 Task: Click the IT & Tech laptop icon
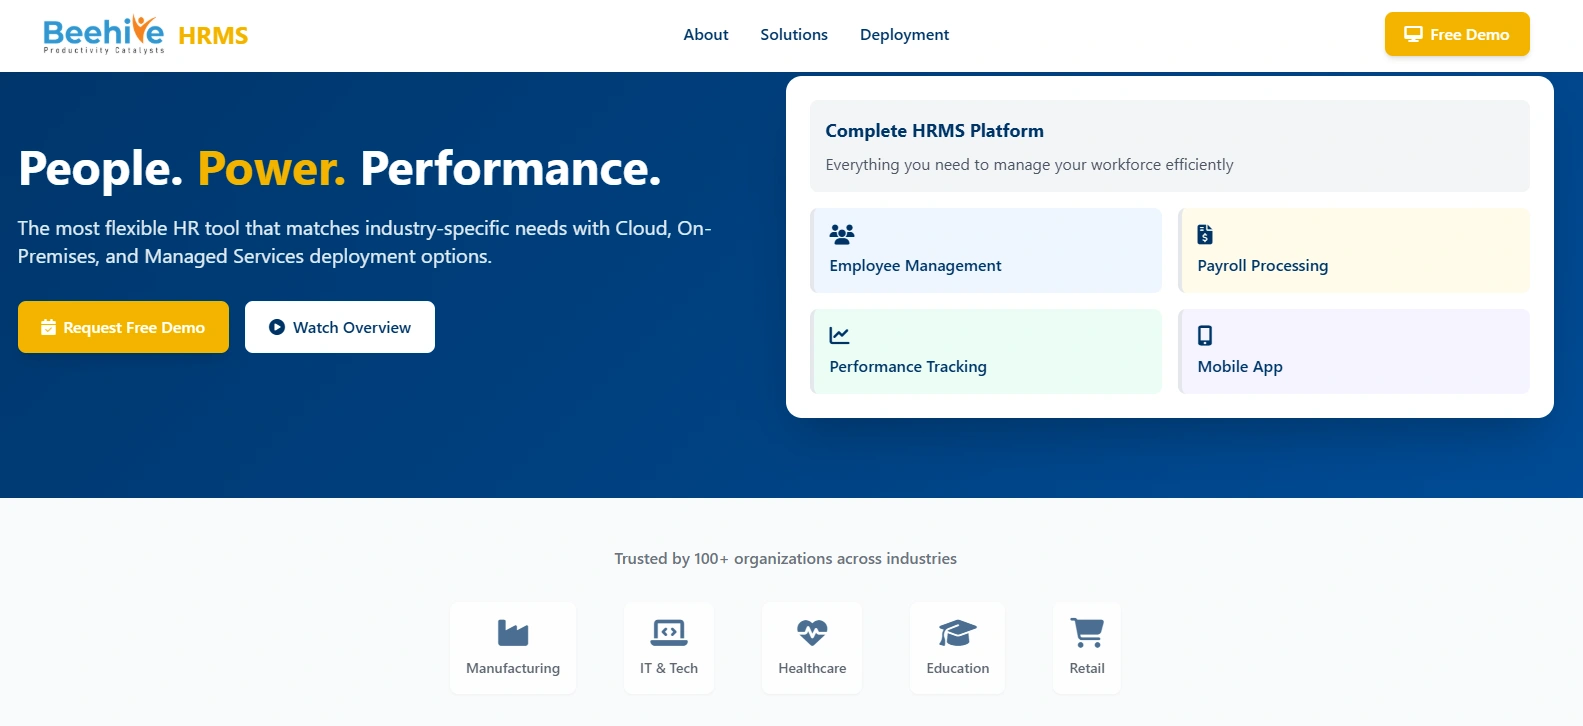(669, 632)
